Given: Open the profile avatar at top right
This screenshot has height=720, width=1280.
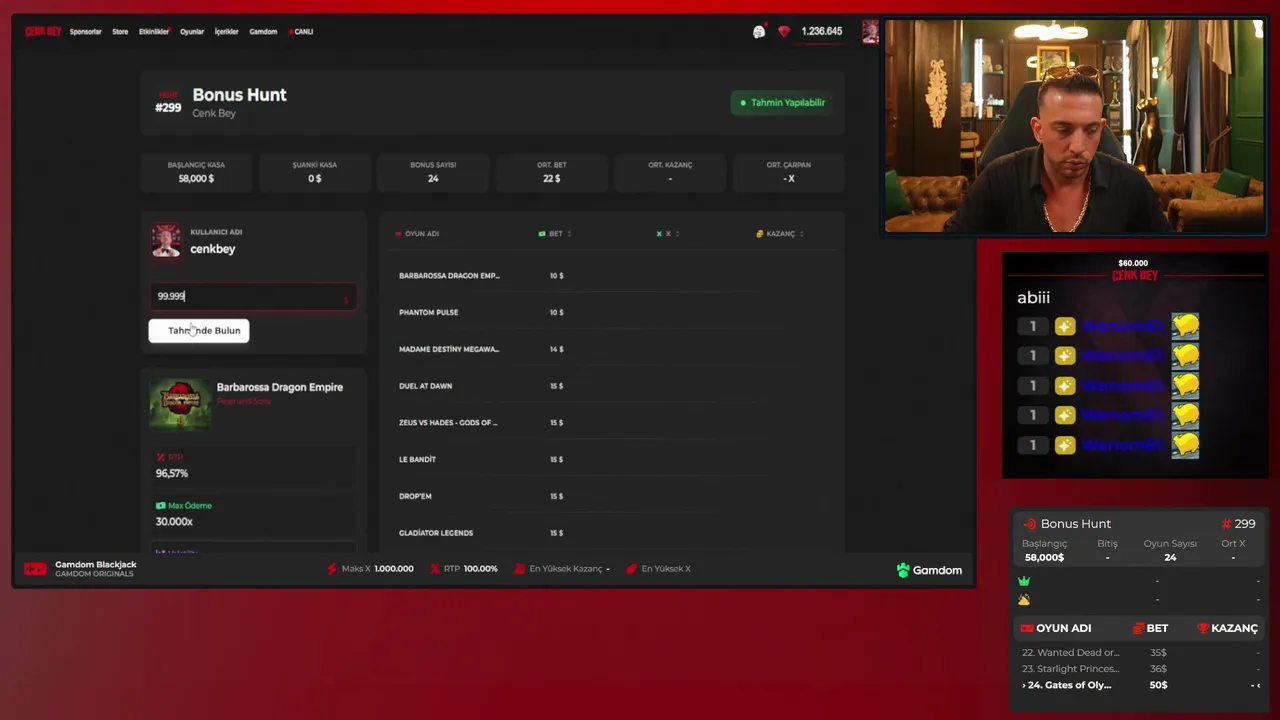Looking at the screenshot, I should coord(870,32).
